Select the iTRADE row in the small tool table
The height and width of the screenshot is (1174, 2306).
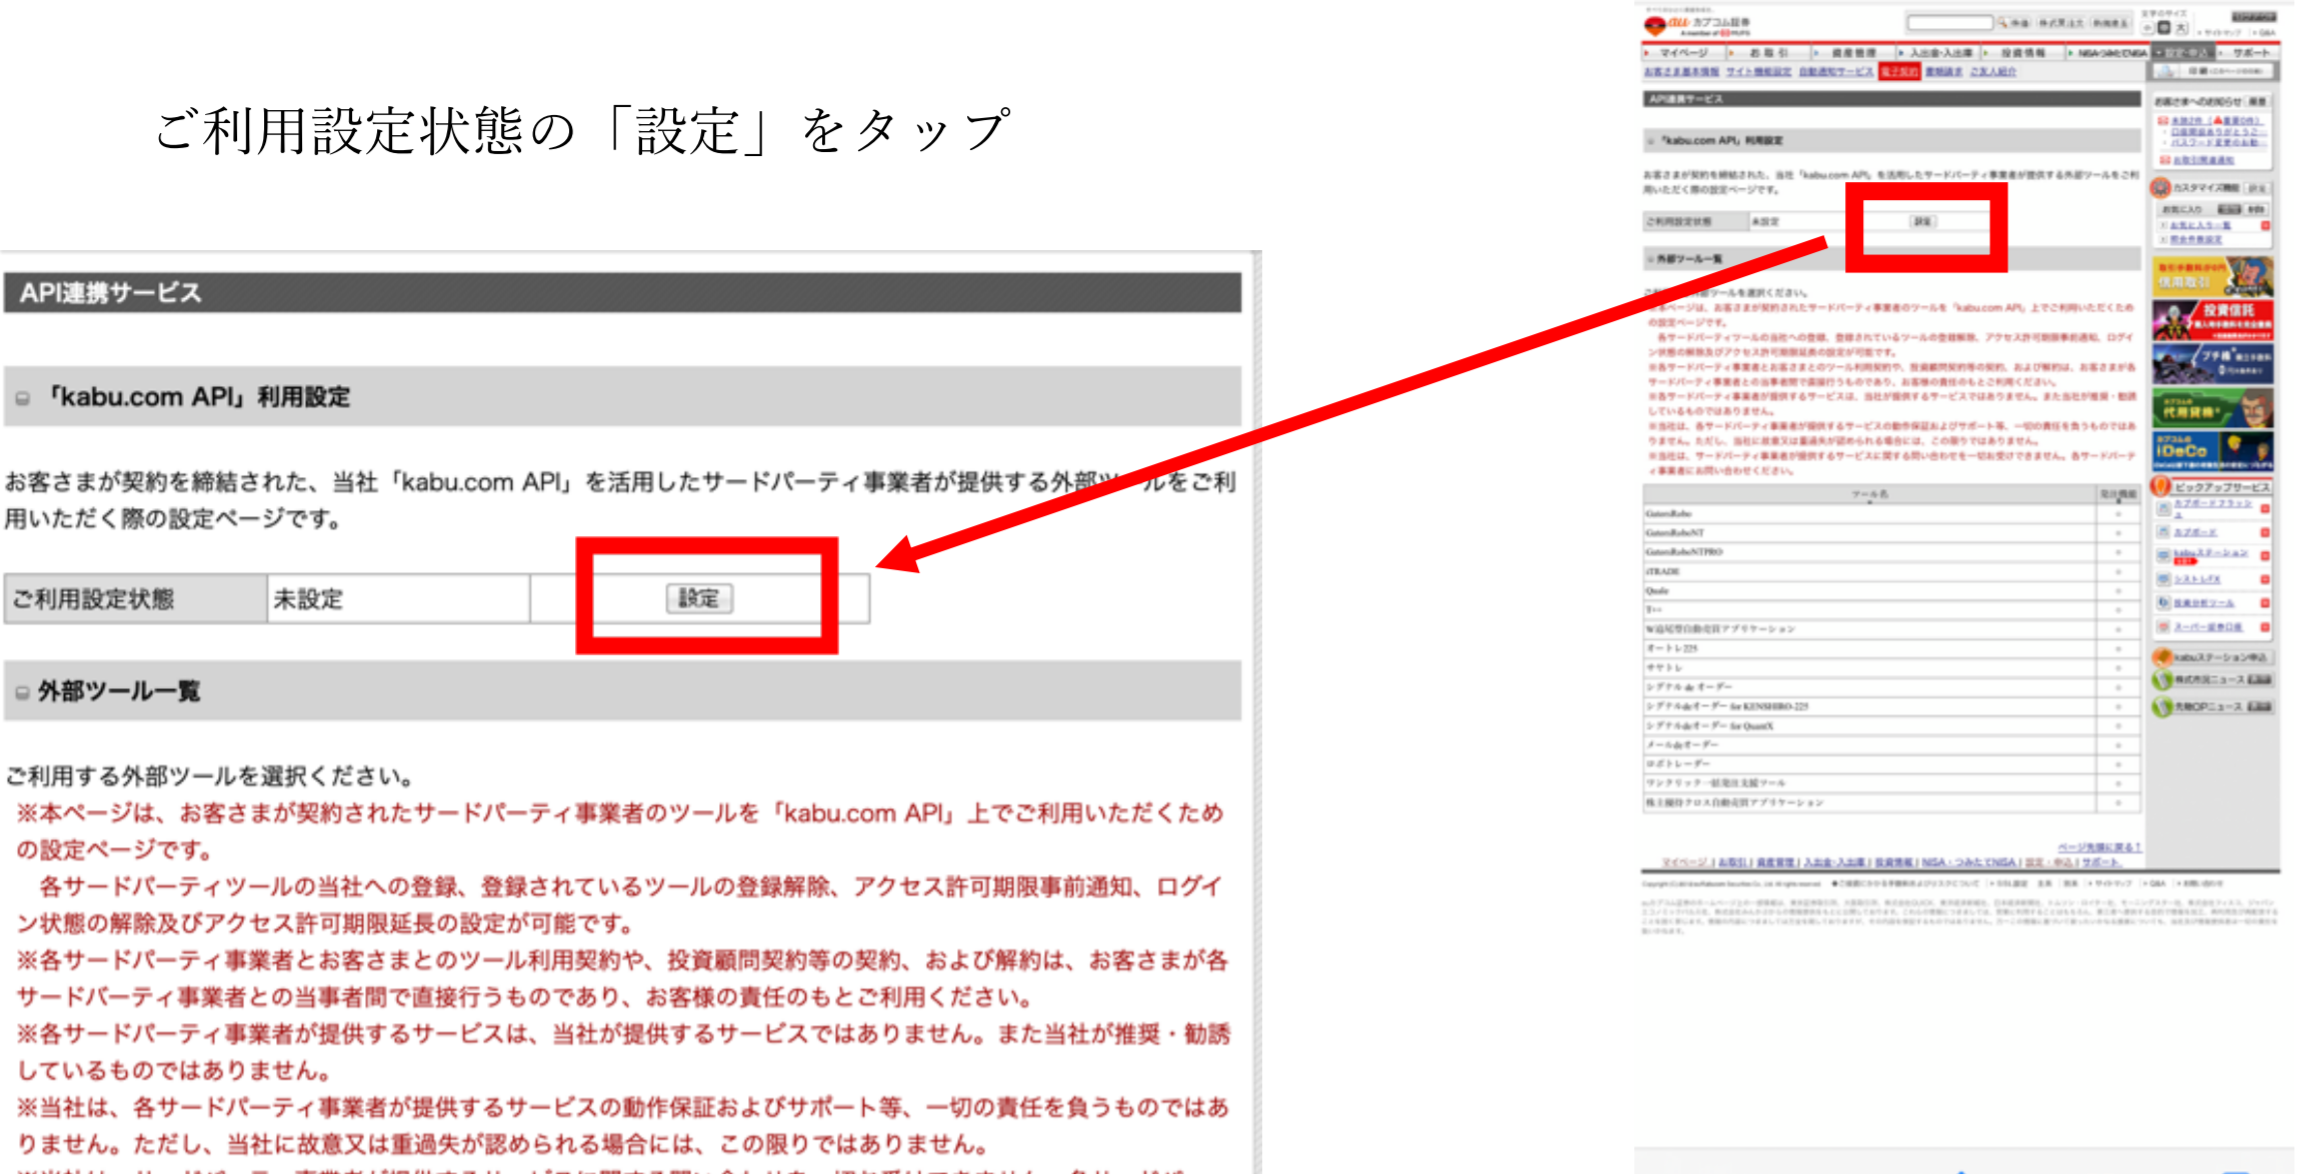[1890, 571]
